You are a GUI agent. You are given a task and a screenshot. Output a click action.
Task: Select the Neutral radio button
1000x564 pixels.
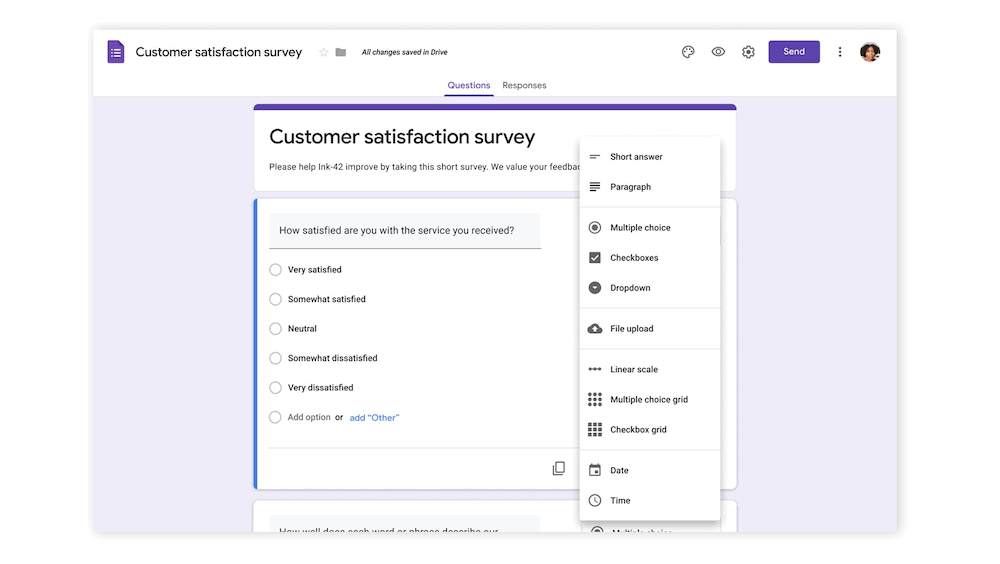(275, 328)
